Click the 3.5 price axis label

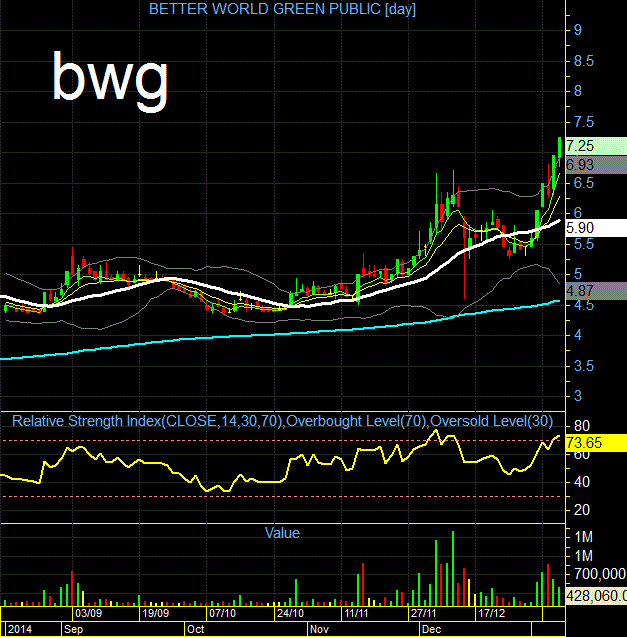point(584,366)
